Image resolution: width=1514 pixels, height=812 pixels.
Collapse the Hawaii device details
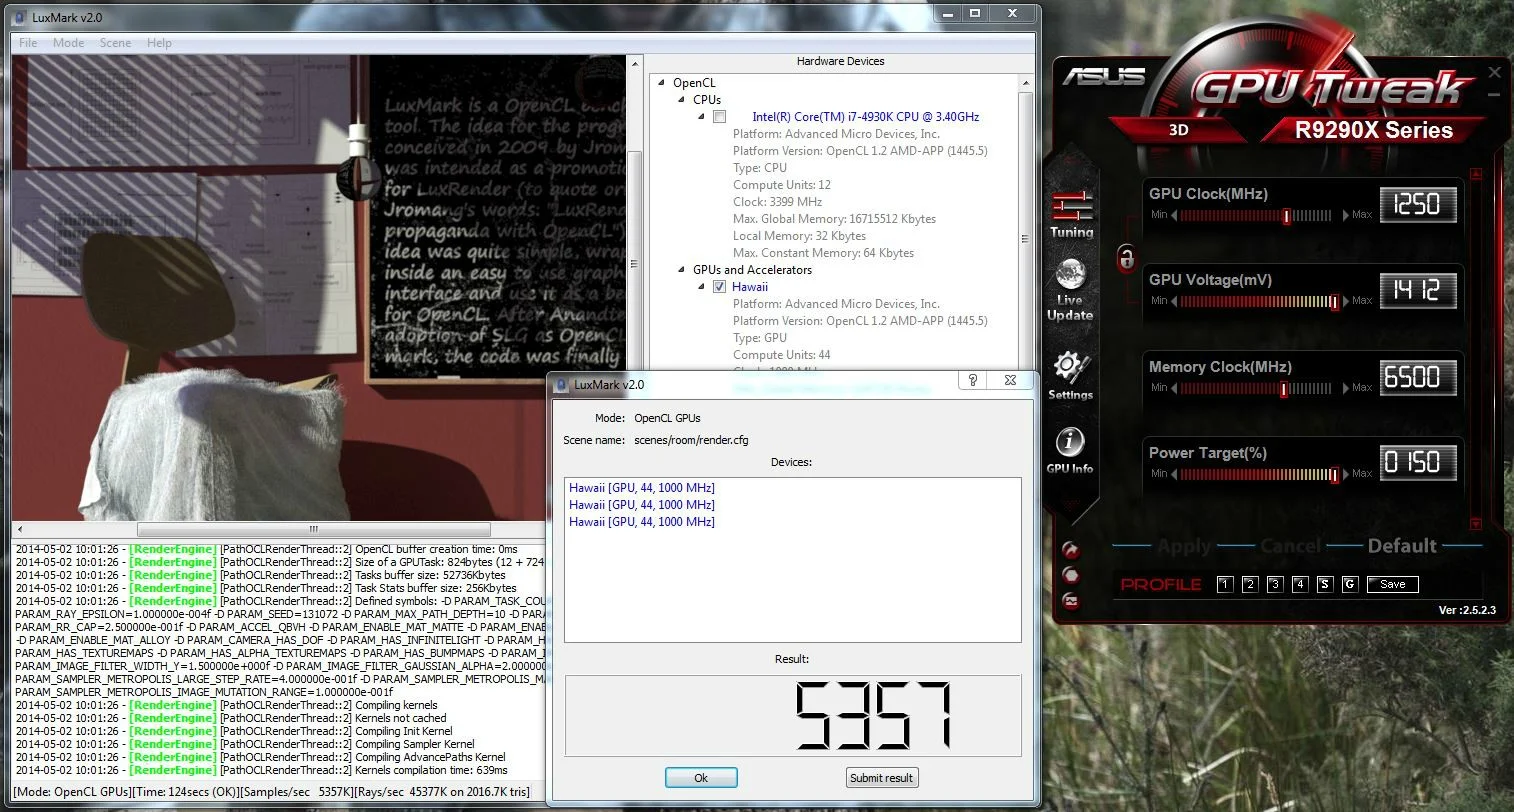tap(702, 287)
